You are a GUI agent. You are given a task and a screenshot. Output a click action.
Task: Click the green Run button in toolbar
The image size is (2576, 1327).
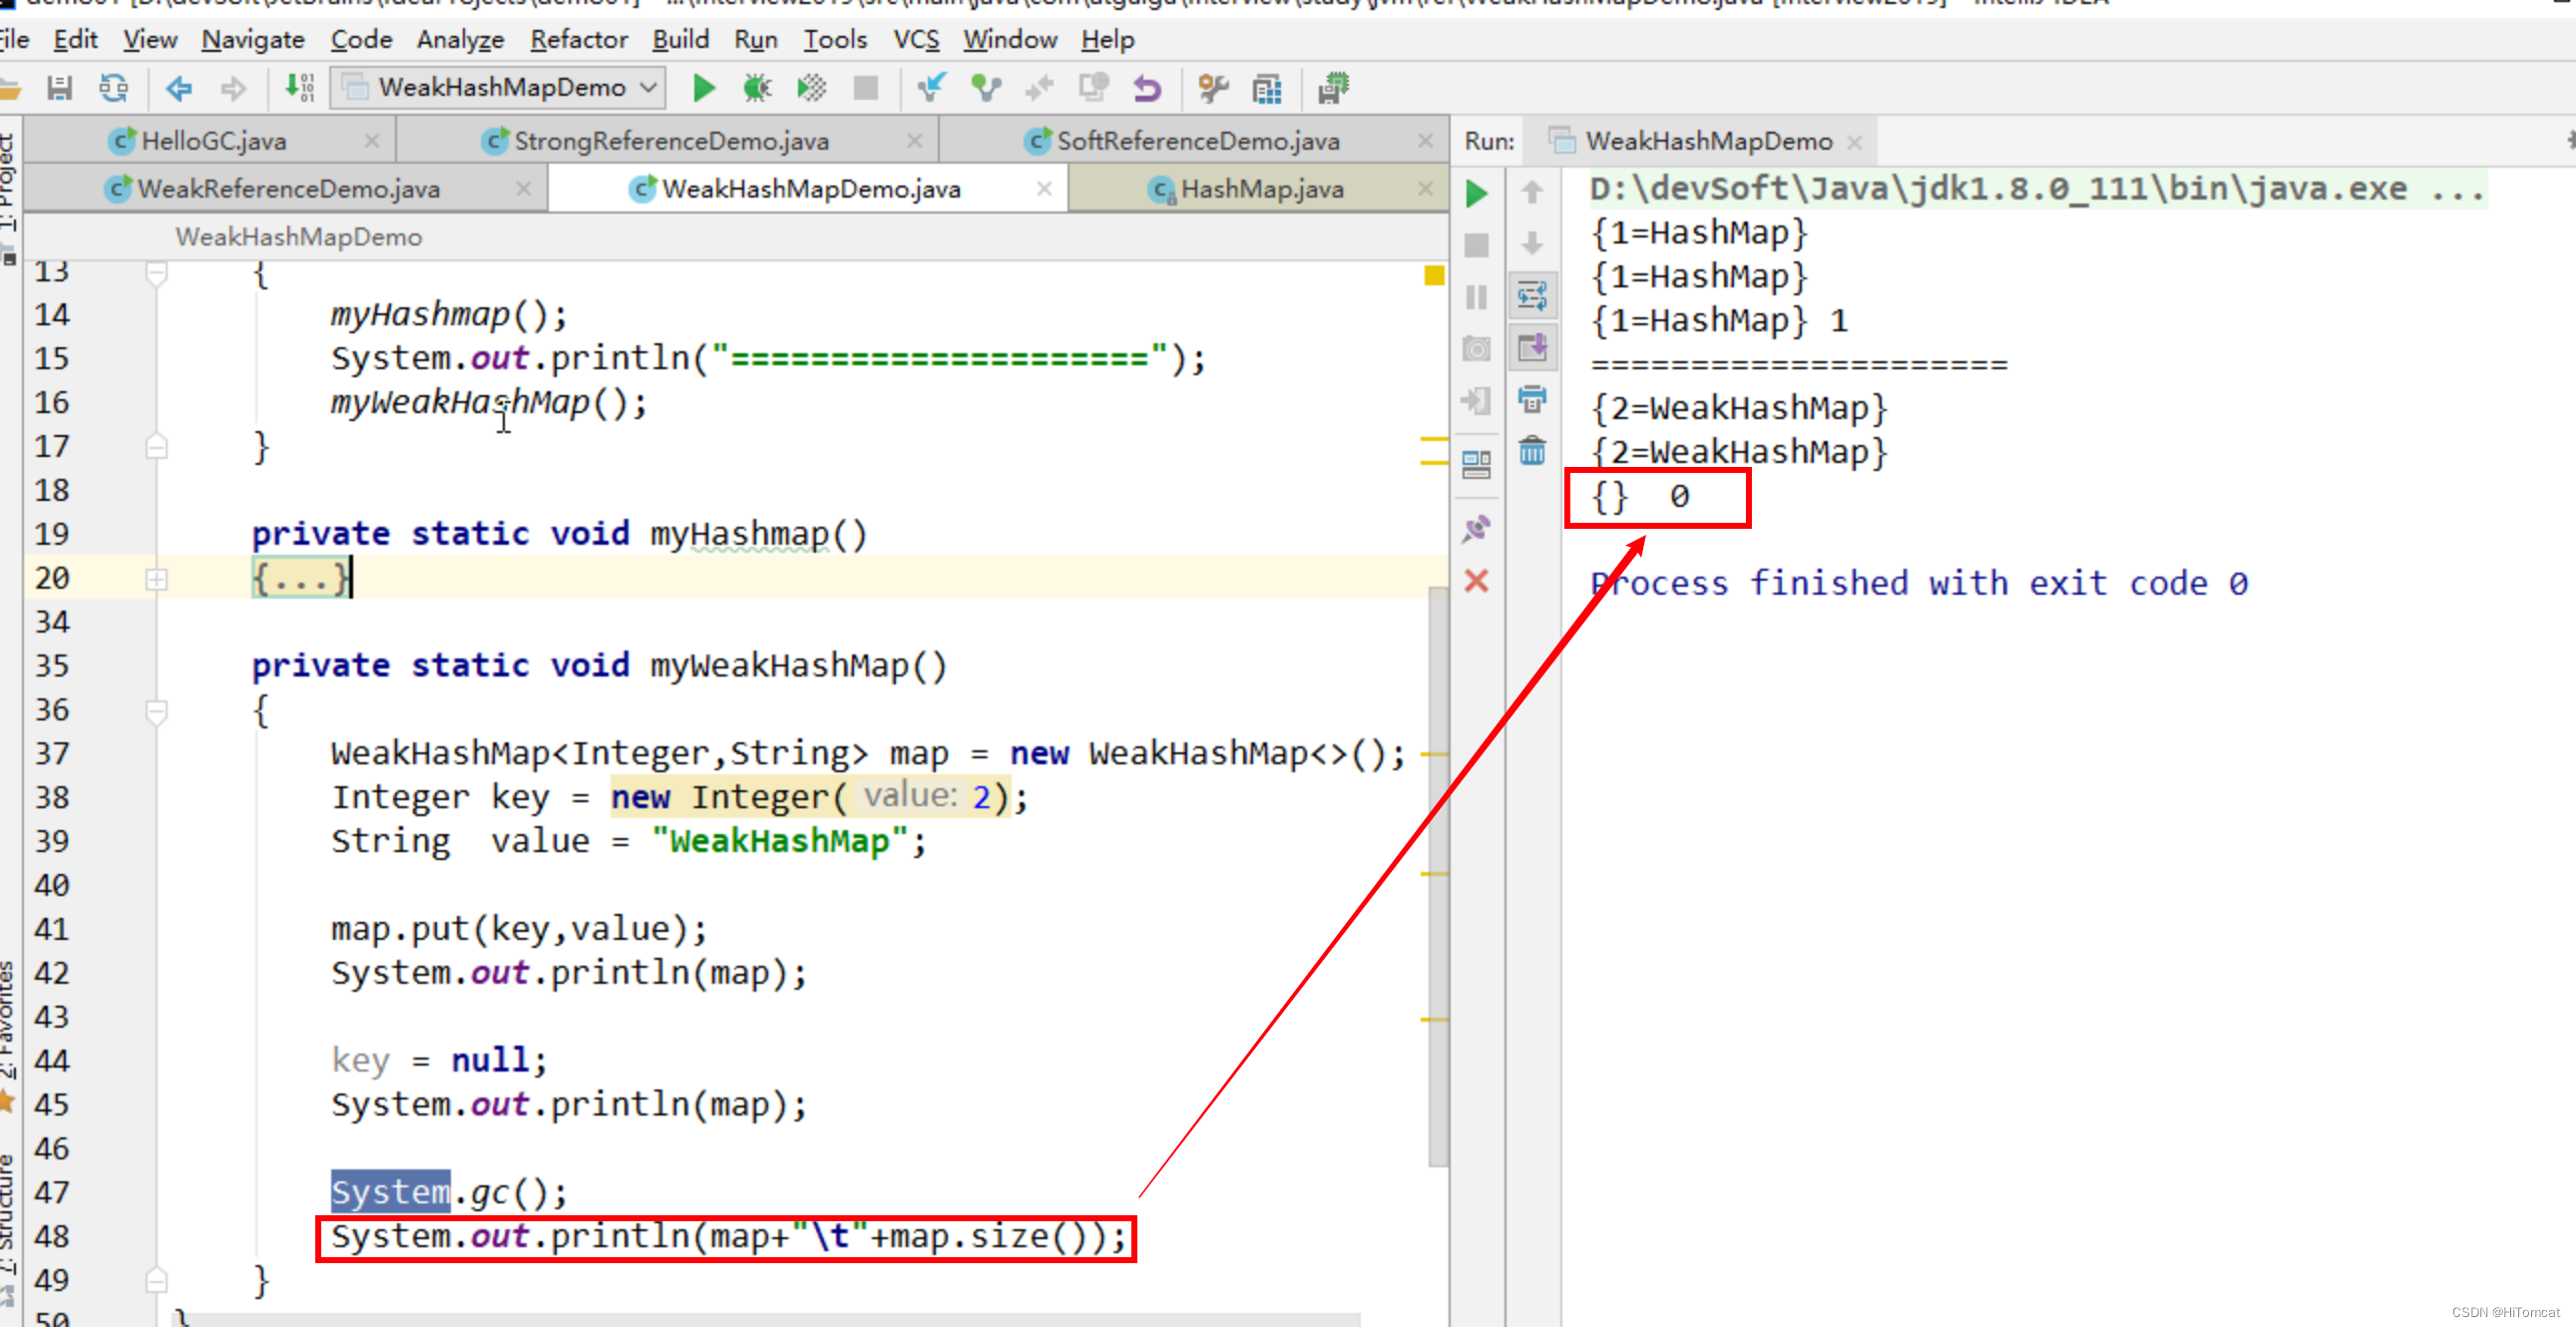703,88
